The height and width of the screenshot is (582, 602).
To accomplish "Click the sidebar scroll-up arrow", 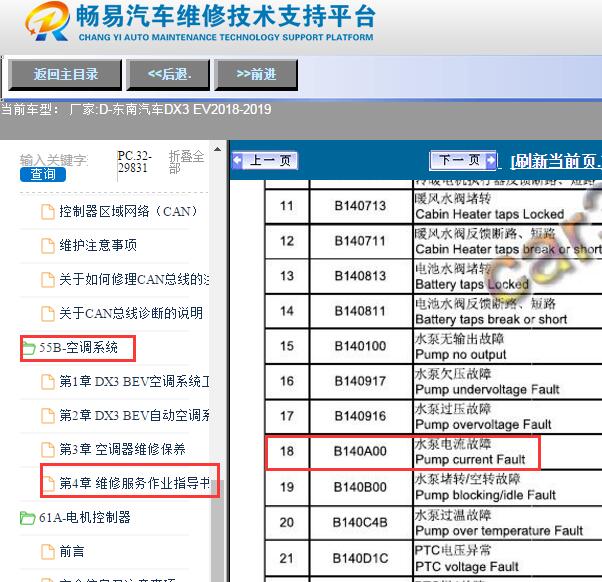I will click(217, 149).
